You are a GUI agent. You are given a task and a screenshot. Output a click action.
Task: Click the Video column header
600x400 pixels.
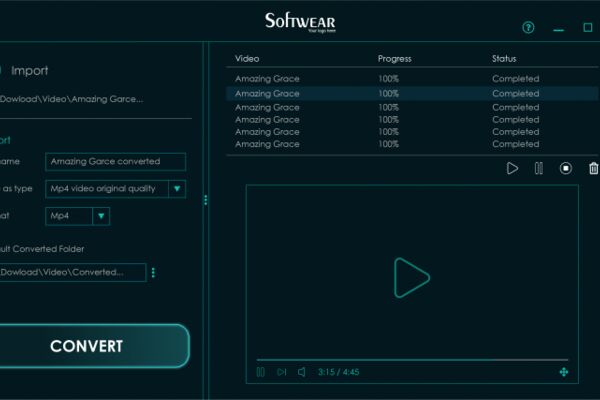[x=247, y=59]
